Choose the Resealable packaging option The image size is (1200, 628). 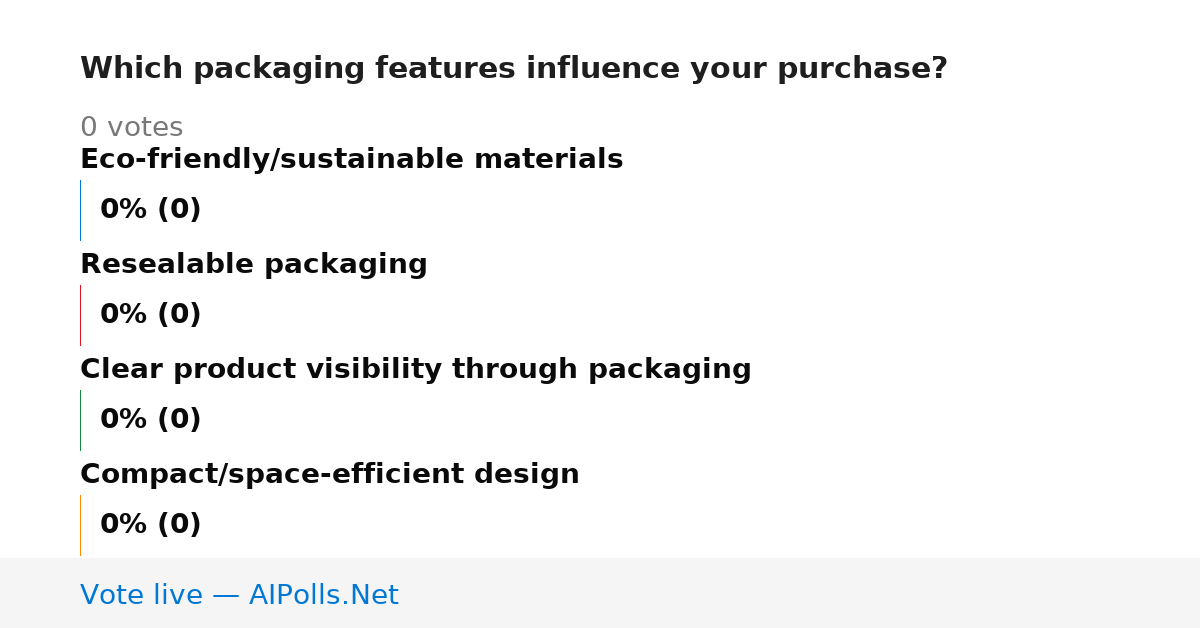pyautogui.click(x=253, y=265)
